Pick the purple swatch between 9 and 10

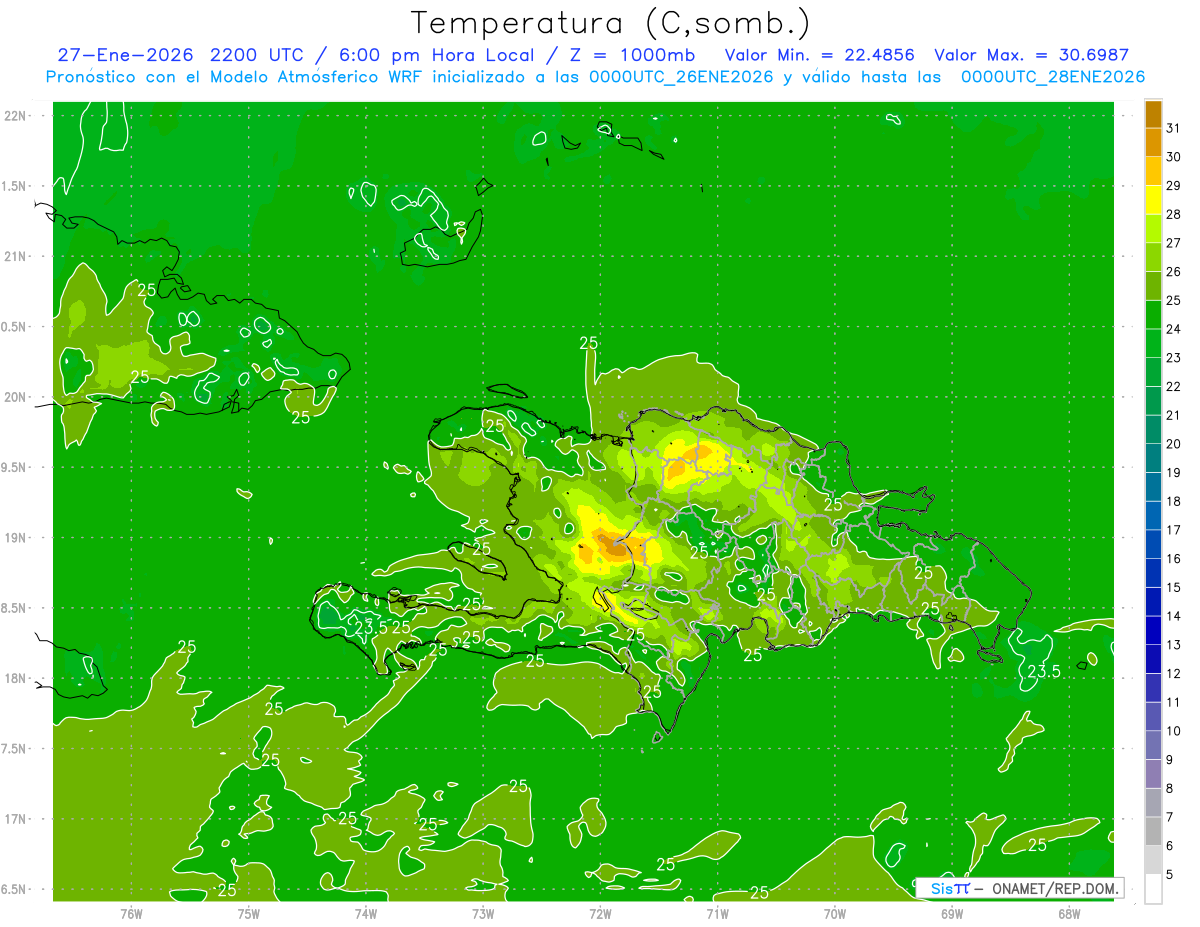[1153, 745]
